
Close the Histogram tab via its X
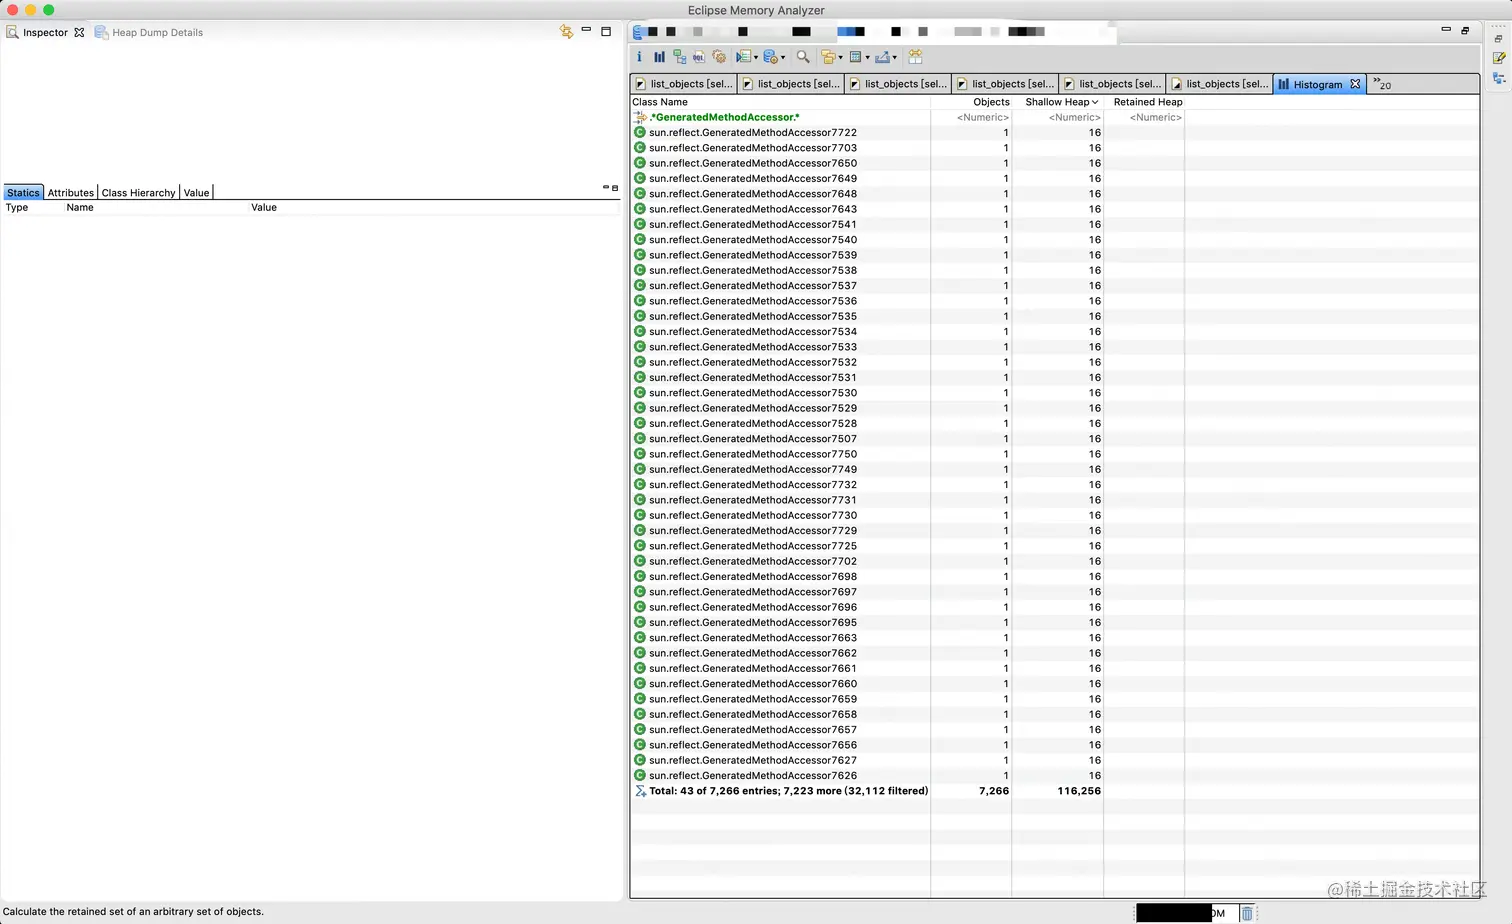(x=1355, y=84)
